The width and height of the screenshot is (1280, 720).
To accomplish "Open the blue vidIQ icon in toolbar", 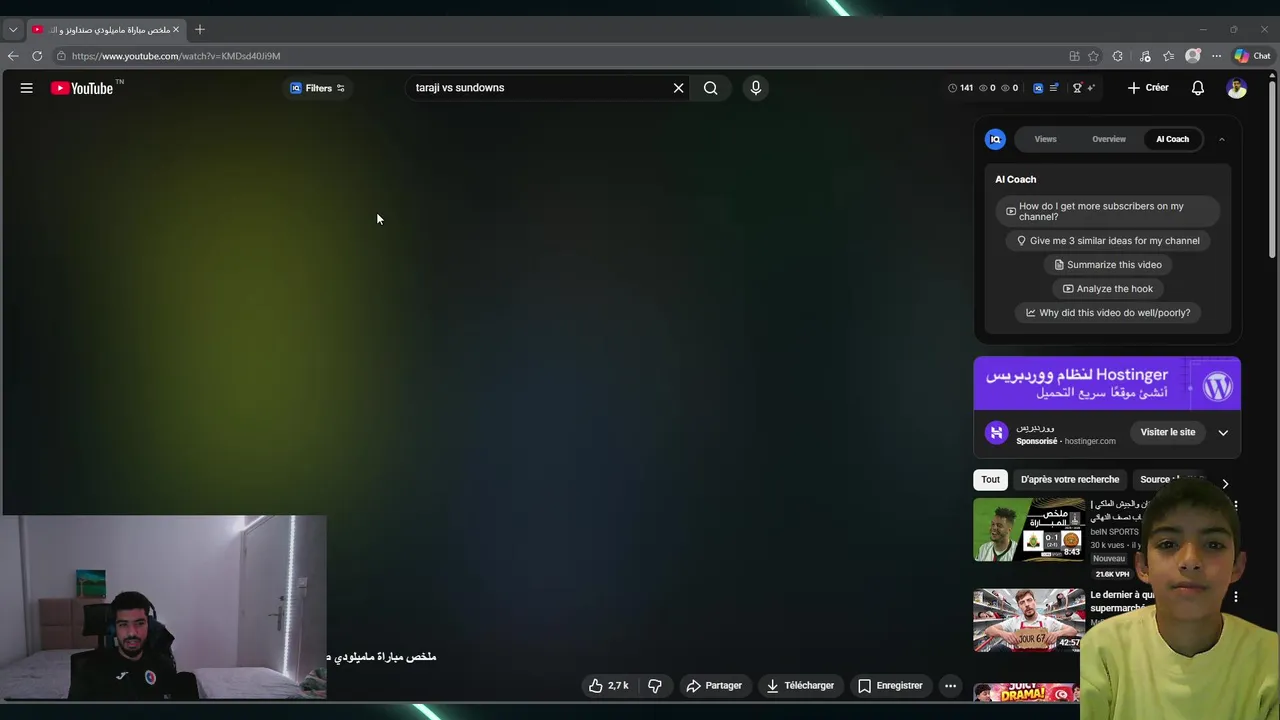I will click(x=1038, y=88).
